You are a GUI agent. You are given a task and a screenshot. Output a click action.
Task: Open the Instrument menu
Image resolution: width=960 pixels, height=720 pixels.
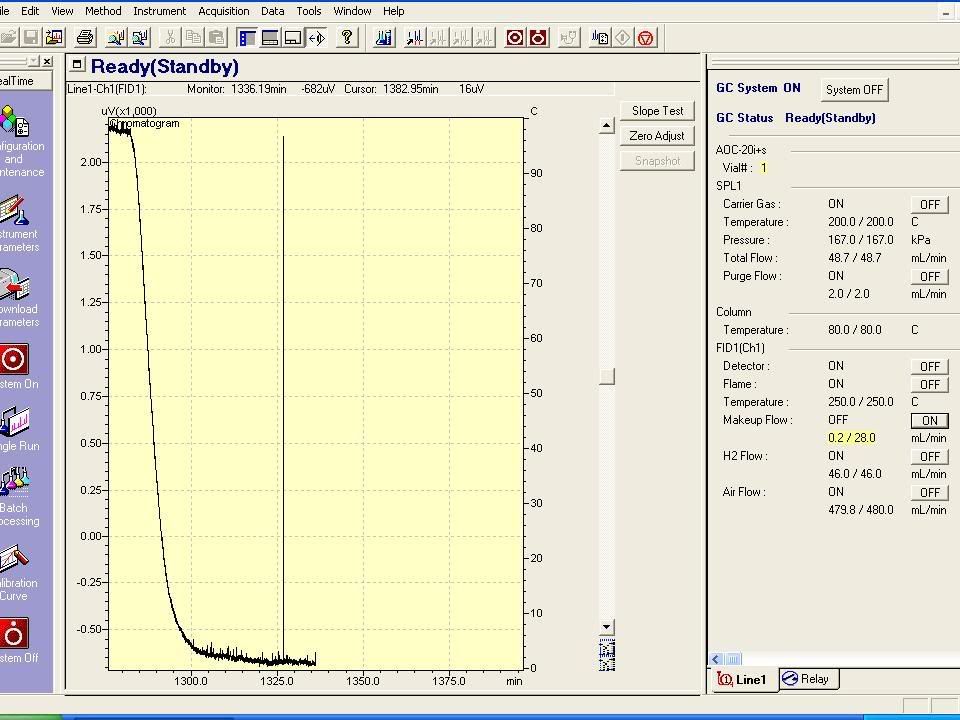(159, 11)
